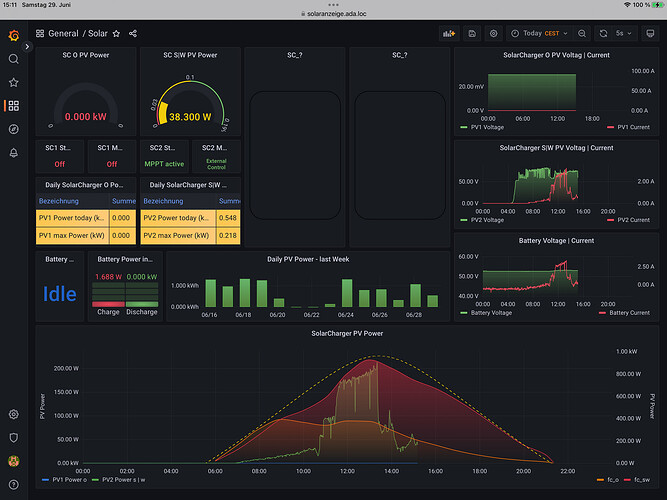Tap the Wi-Fi status icon
Viewport: 667px width, 500px height.
coord(627,5)
